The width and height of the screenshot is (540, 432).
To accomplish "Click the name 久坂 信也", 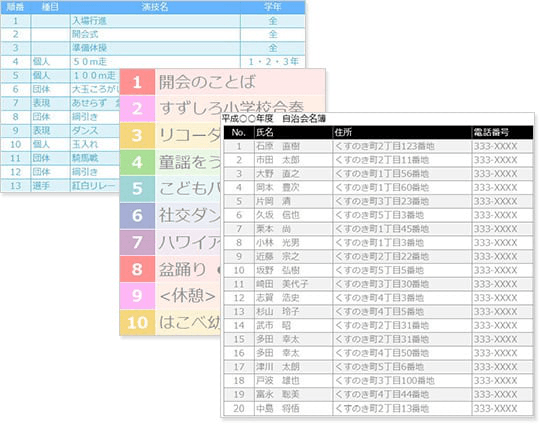I will (278, 215).
